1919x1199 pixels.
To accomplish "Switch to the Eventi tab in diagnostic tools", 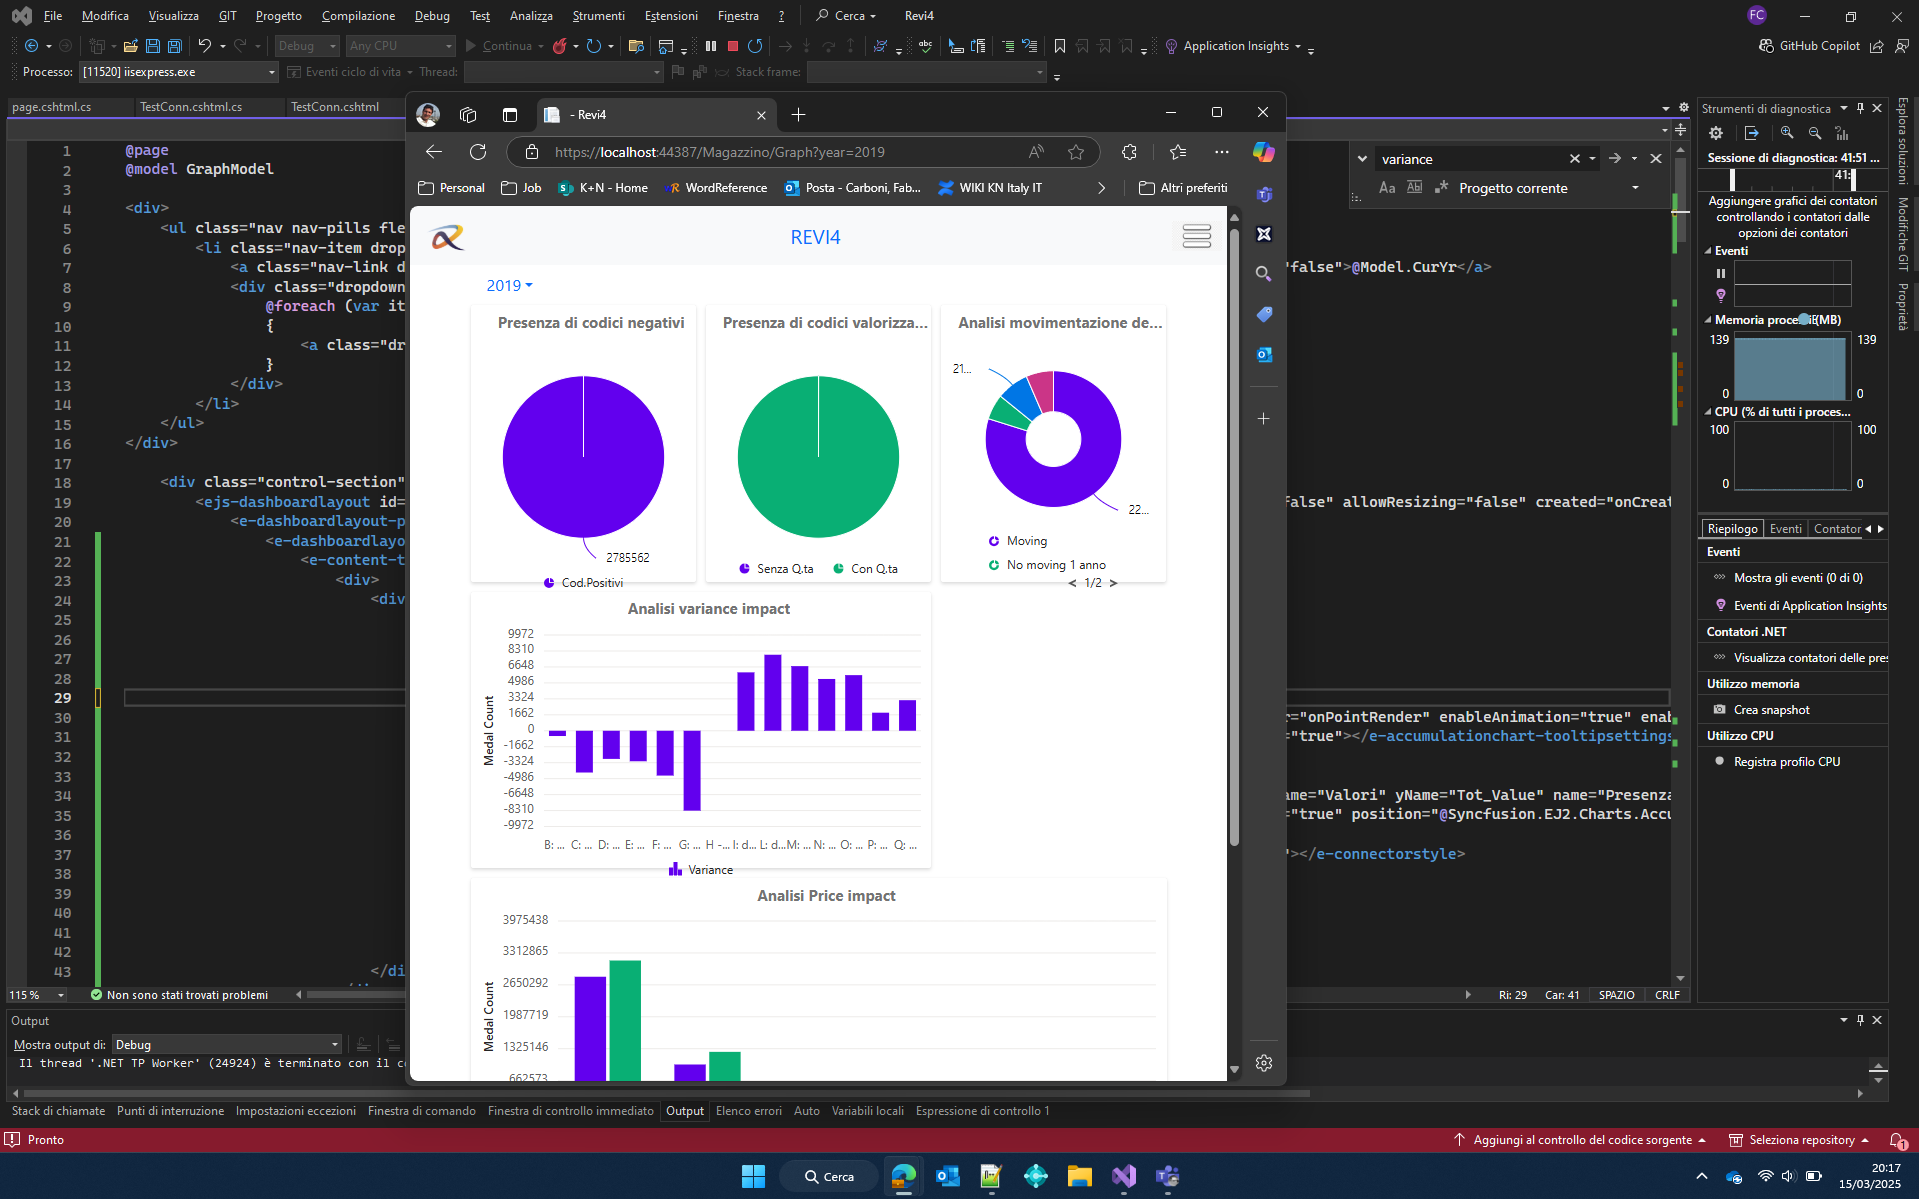I will (x=1786, y=528).
